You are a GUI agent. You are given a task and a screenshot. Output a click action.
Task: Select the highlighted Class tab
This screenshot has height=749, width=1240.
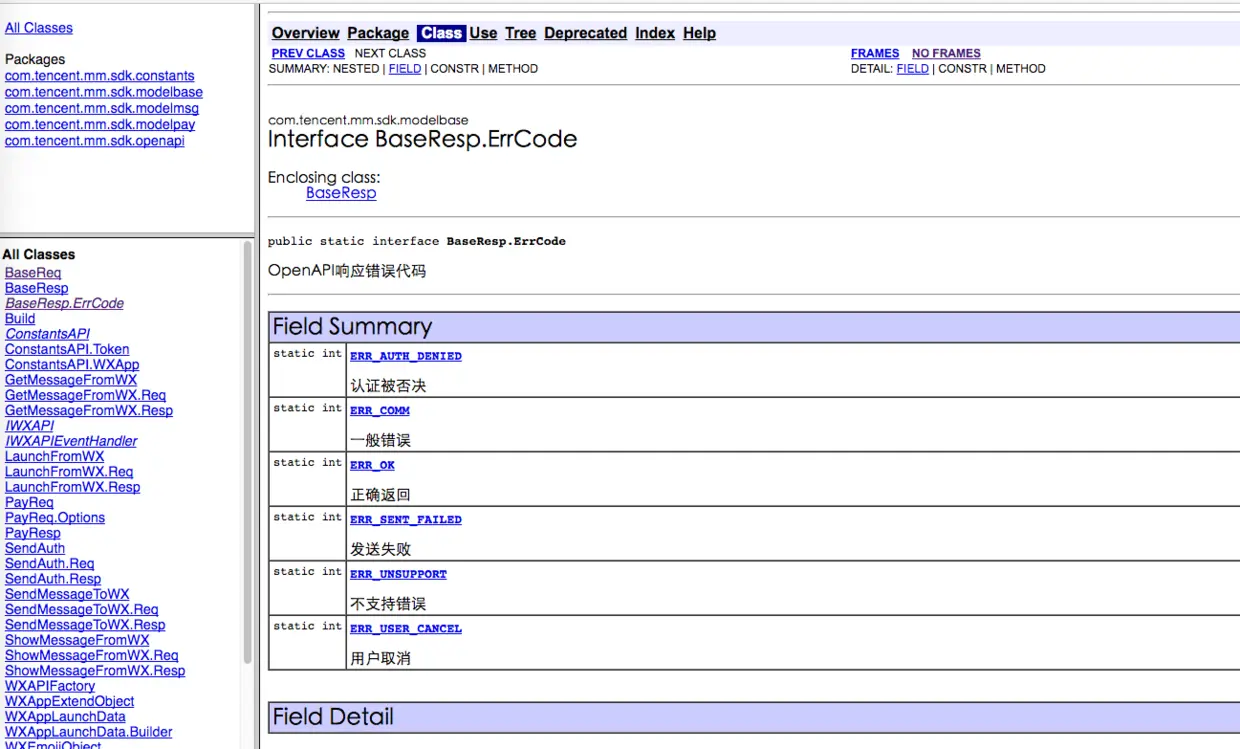441,33
